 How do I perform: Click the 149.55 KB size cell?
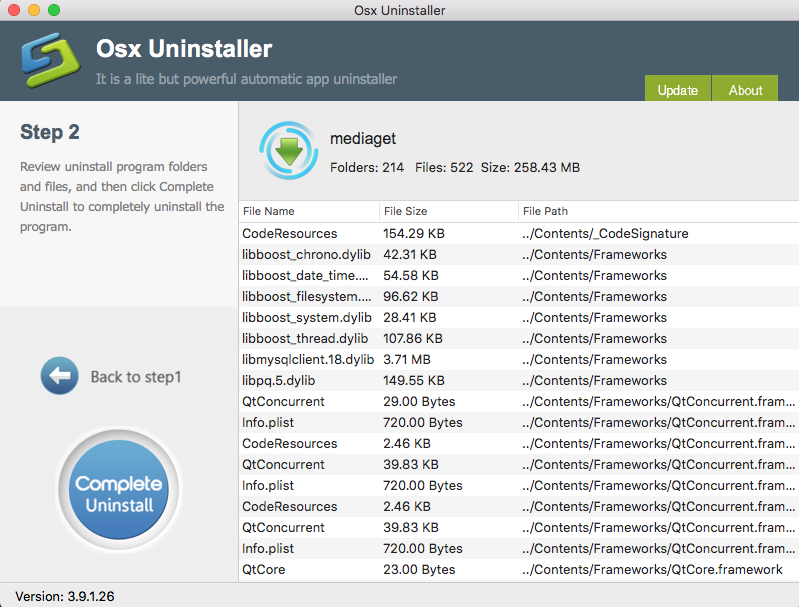(x=414, y=381)
